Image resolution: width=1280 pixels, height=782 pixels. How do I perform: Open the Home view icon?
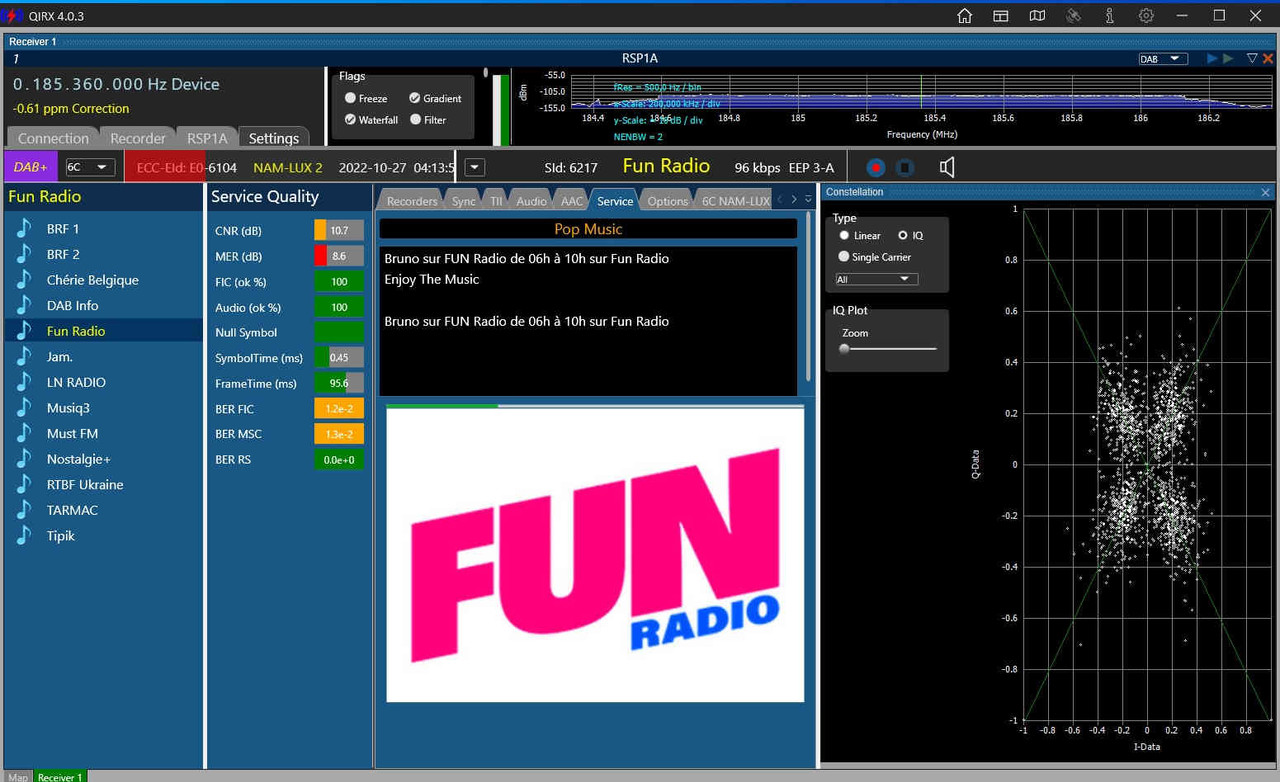tap(964, 16)
